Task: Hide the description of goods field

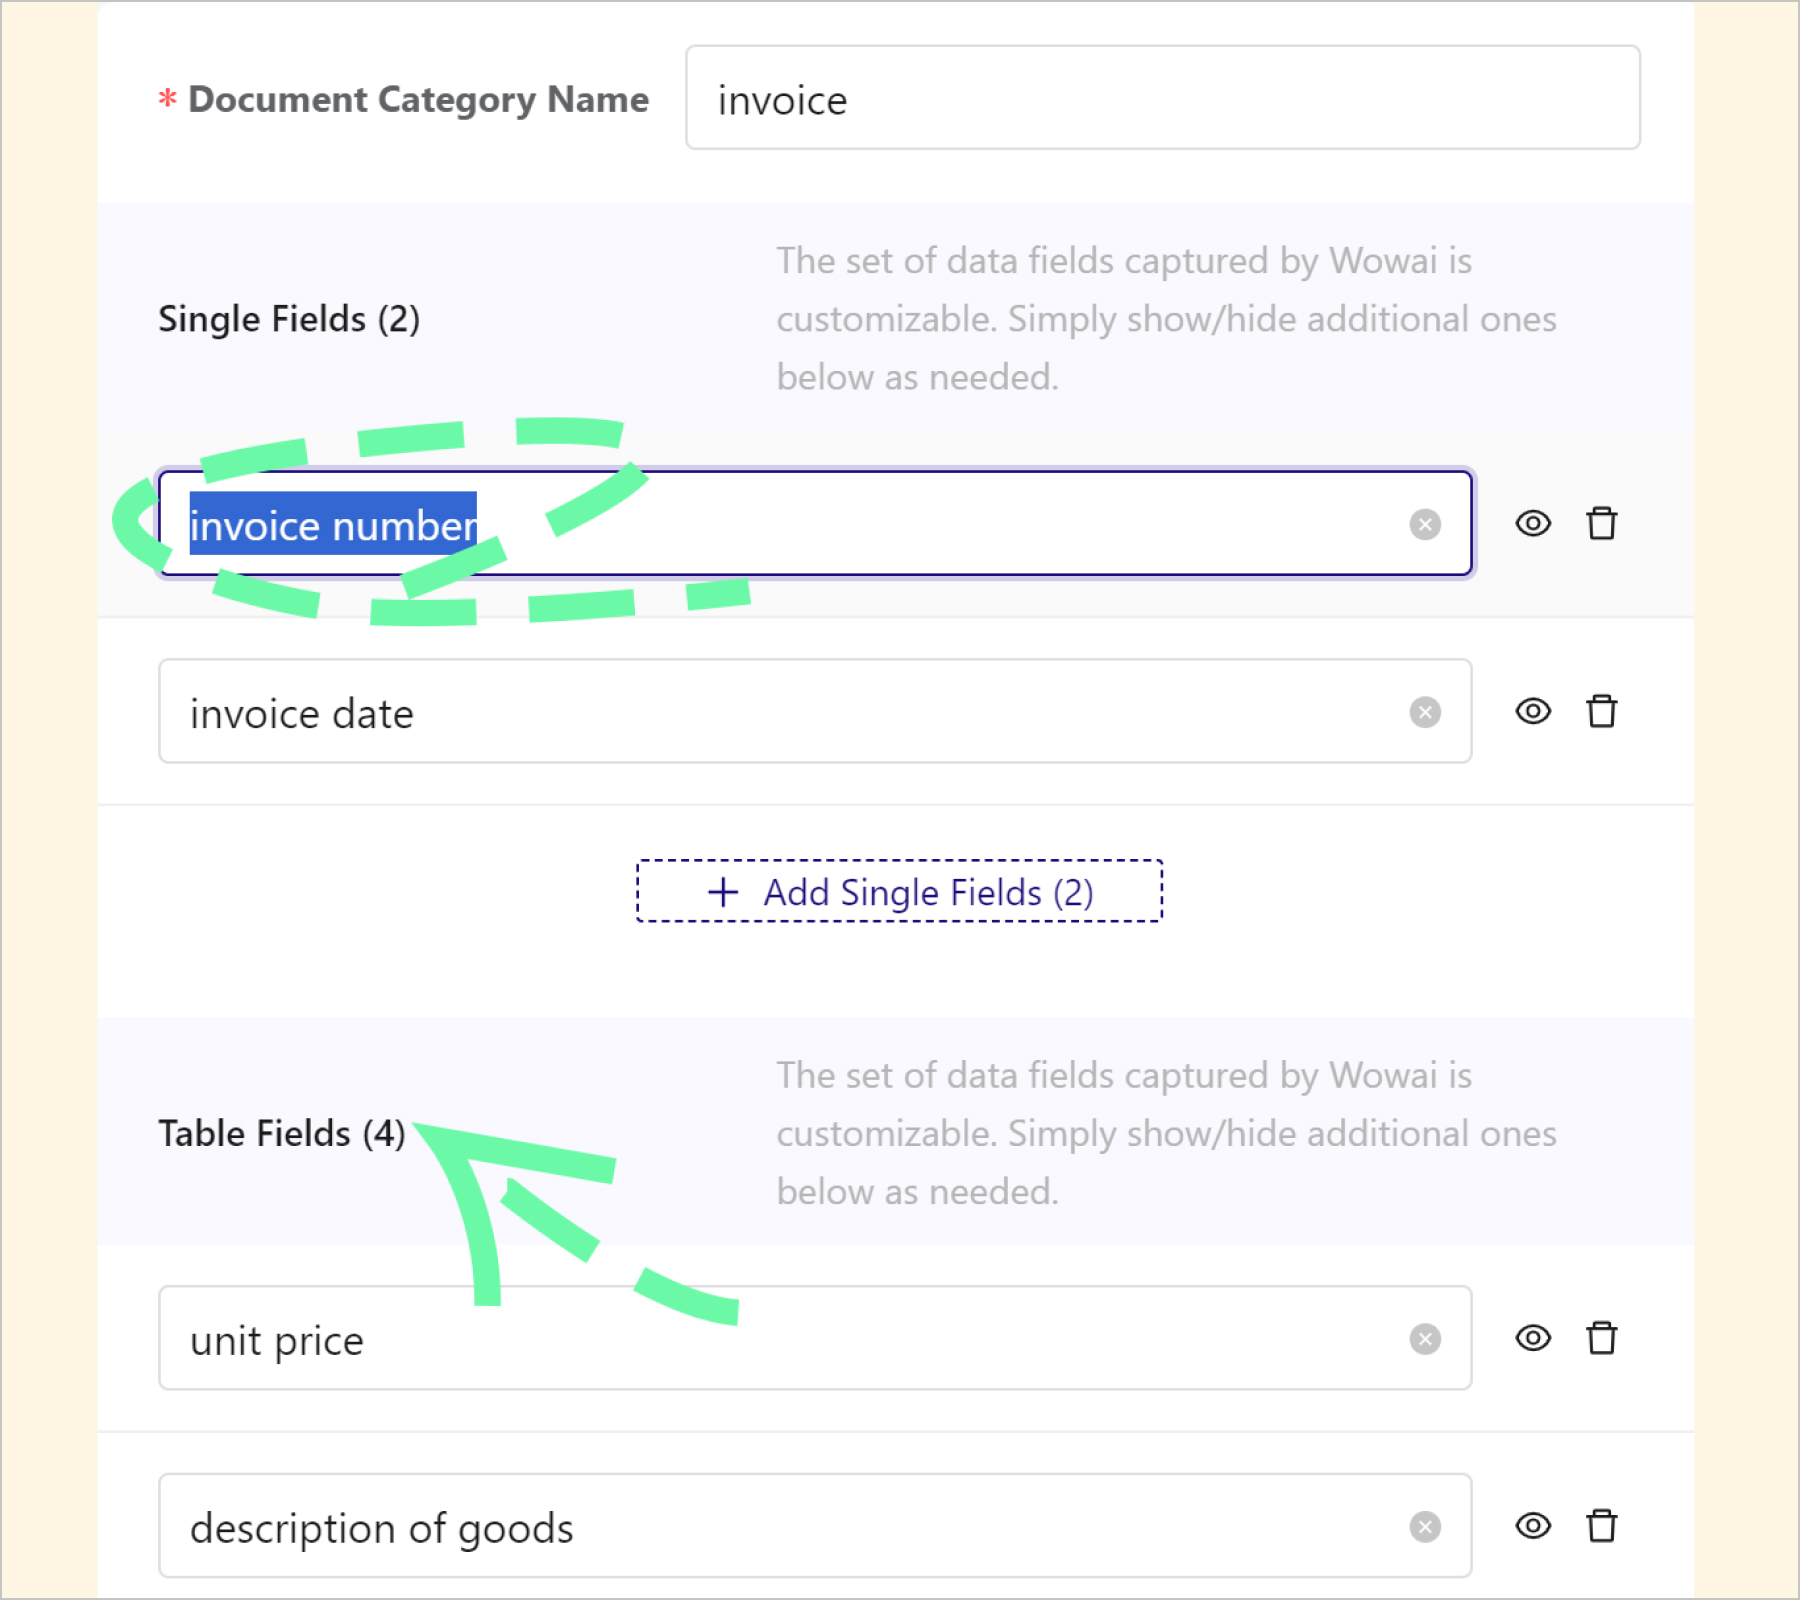Action: tap(1532, 1526)
